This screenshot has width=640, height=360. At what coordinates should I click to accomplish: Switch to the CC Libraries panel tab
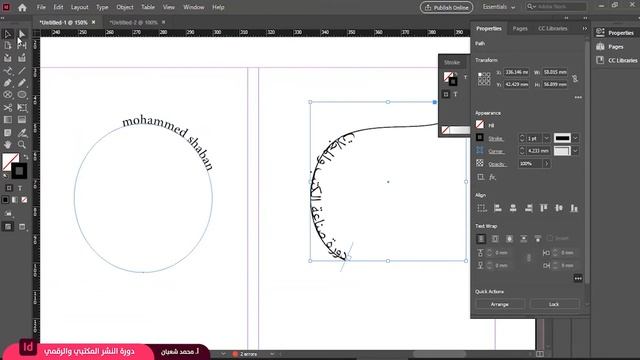tap(553, 29)
